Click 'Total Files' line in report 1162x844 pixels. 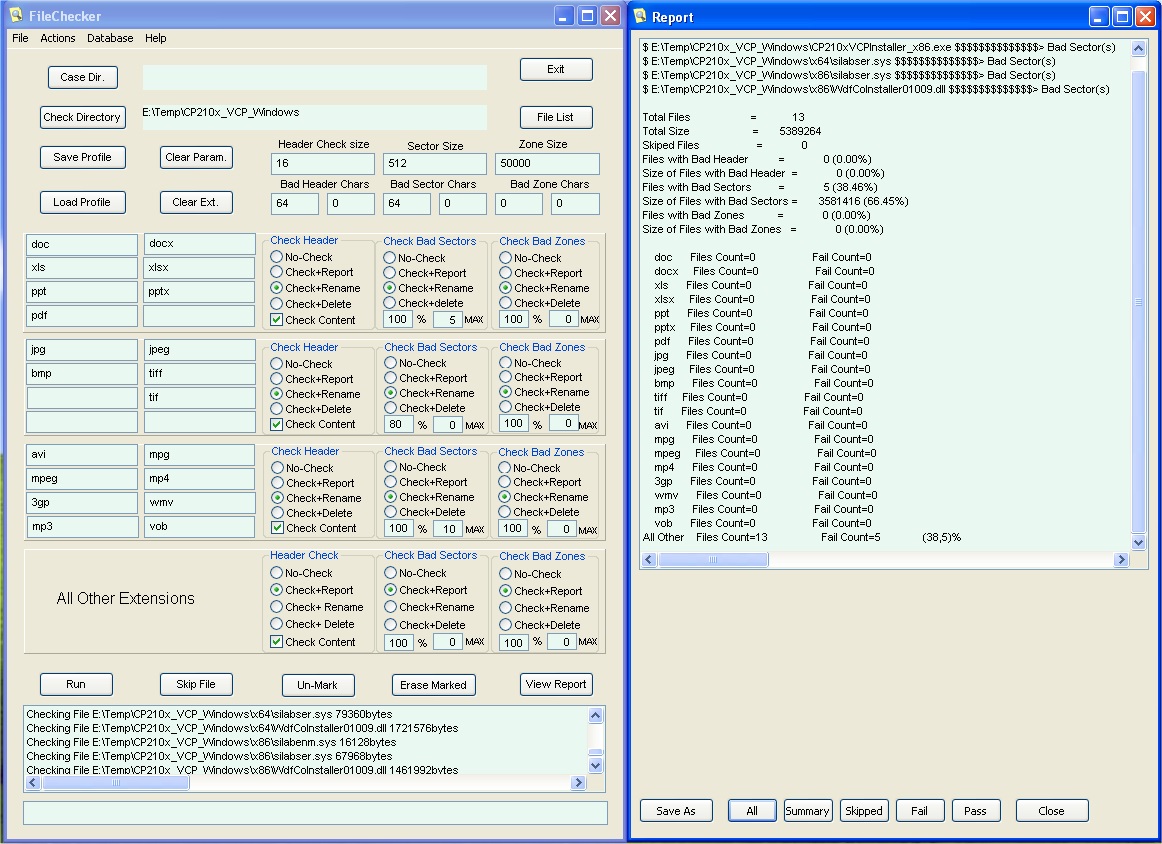[723, 117]
